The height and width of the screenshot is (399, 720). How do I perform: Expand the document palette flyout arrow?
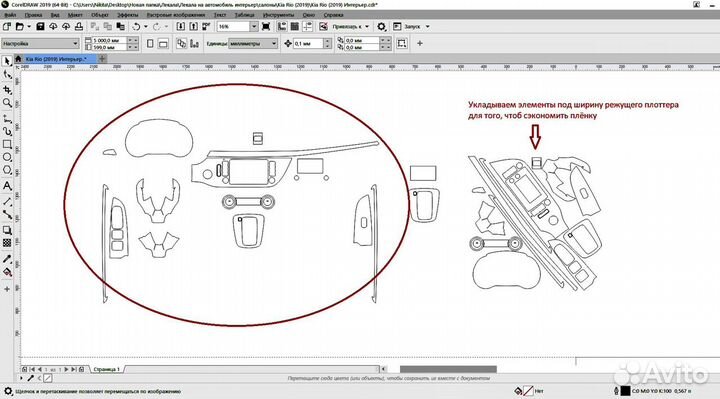coord(21,378)
